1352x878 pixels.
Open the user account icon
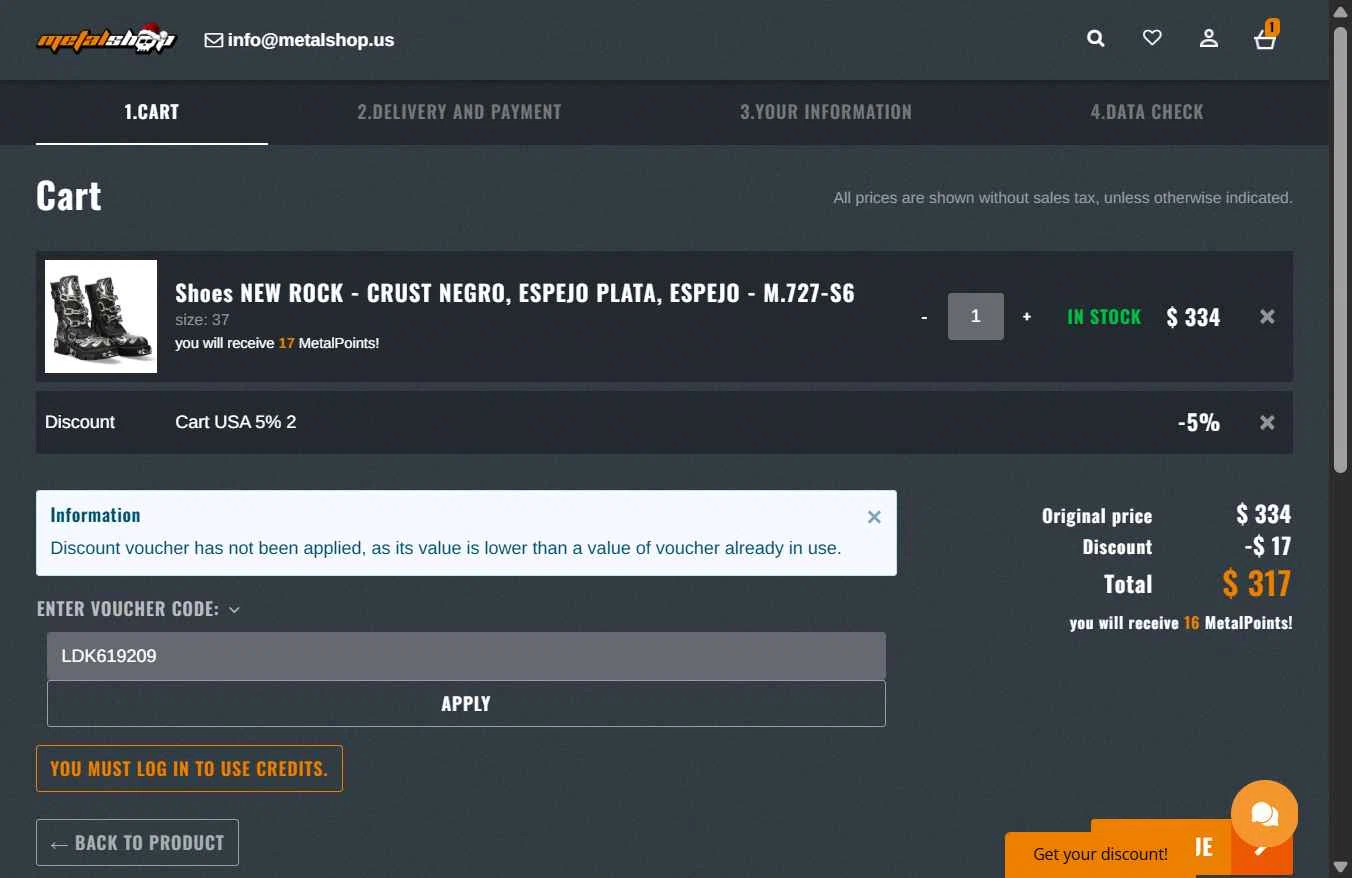[x=1209, y=39]
